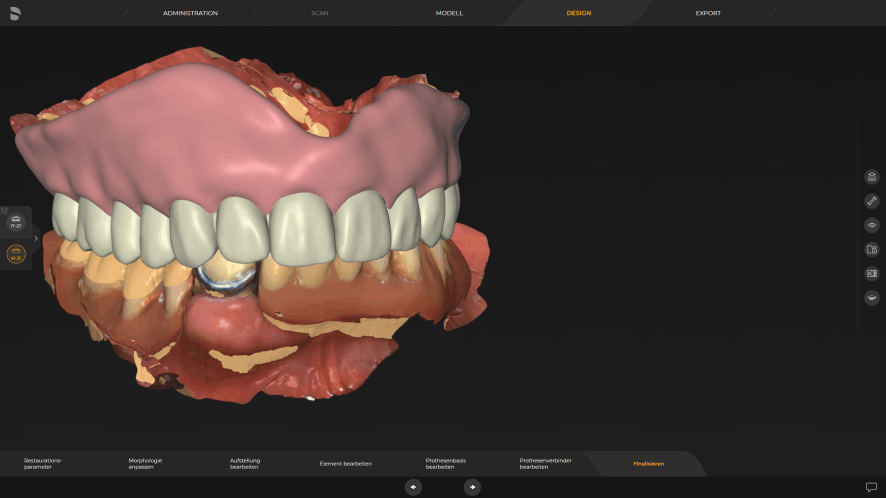Toggle the lower jaw 41-31 restoration
The width and height of the screenshot is (886, 498).
coord(16,254)
